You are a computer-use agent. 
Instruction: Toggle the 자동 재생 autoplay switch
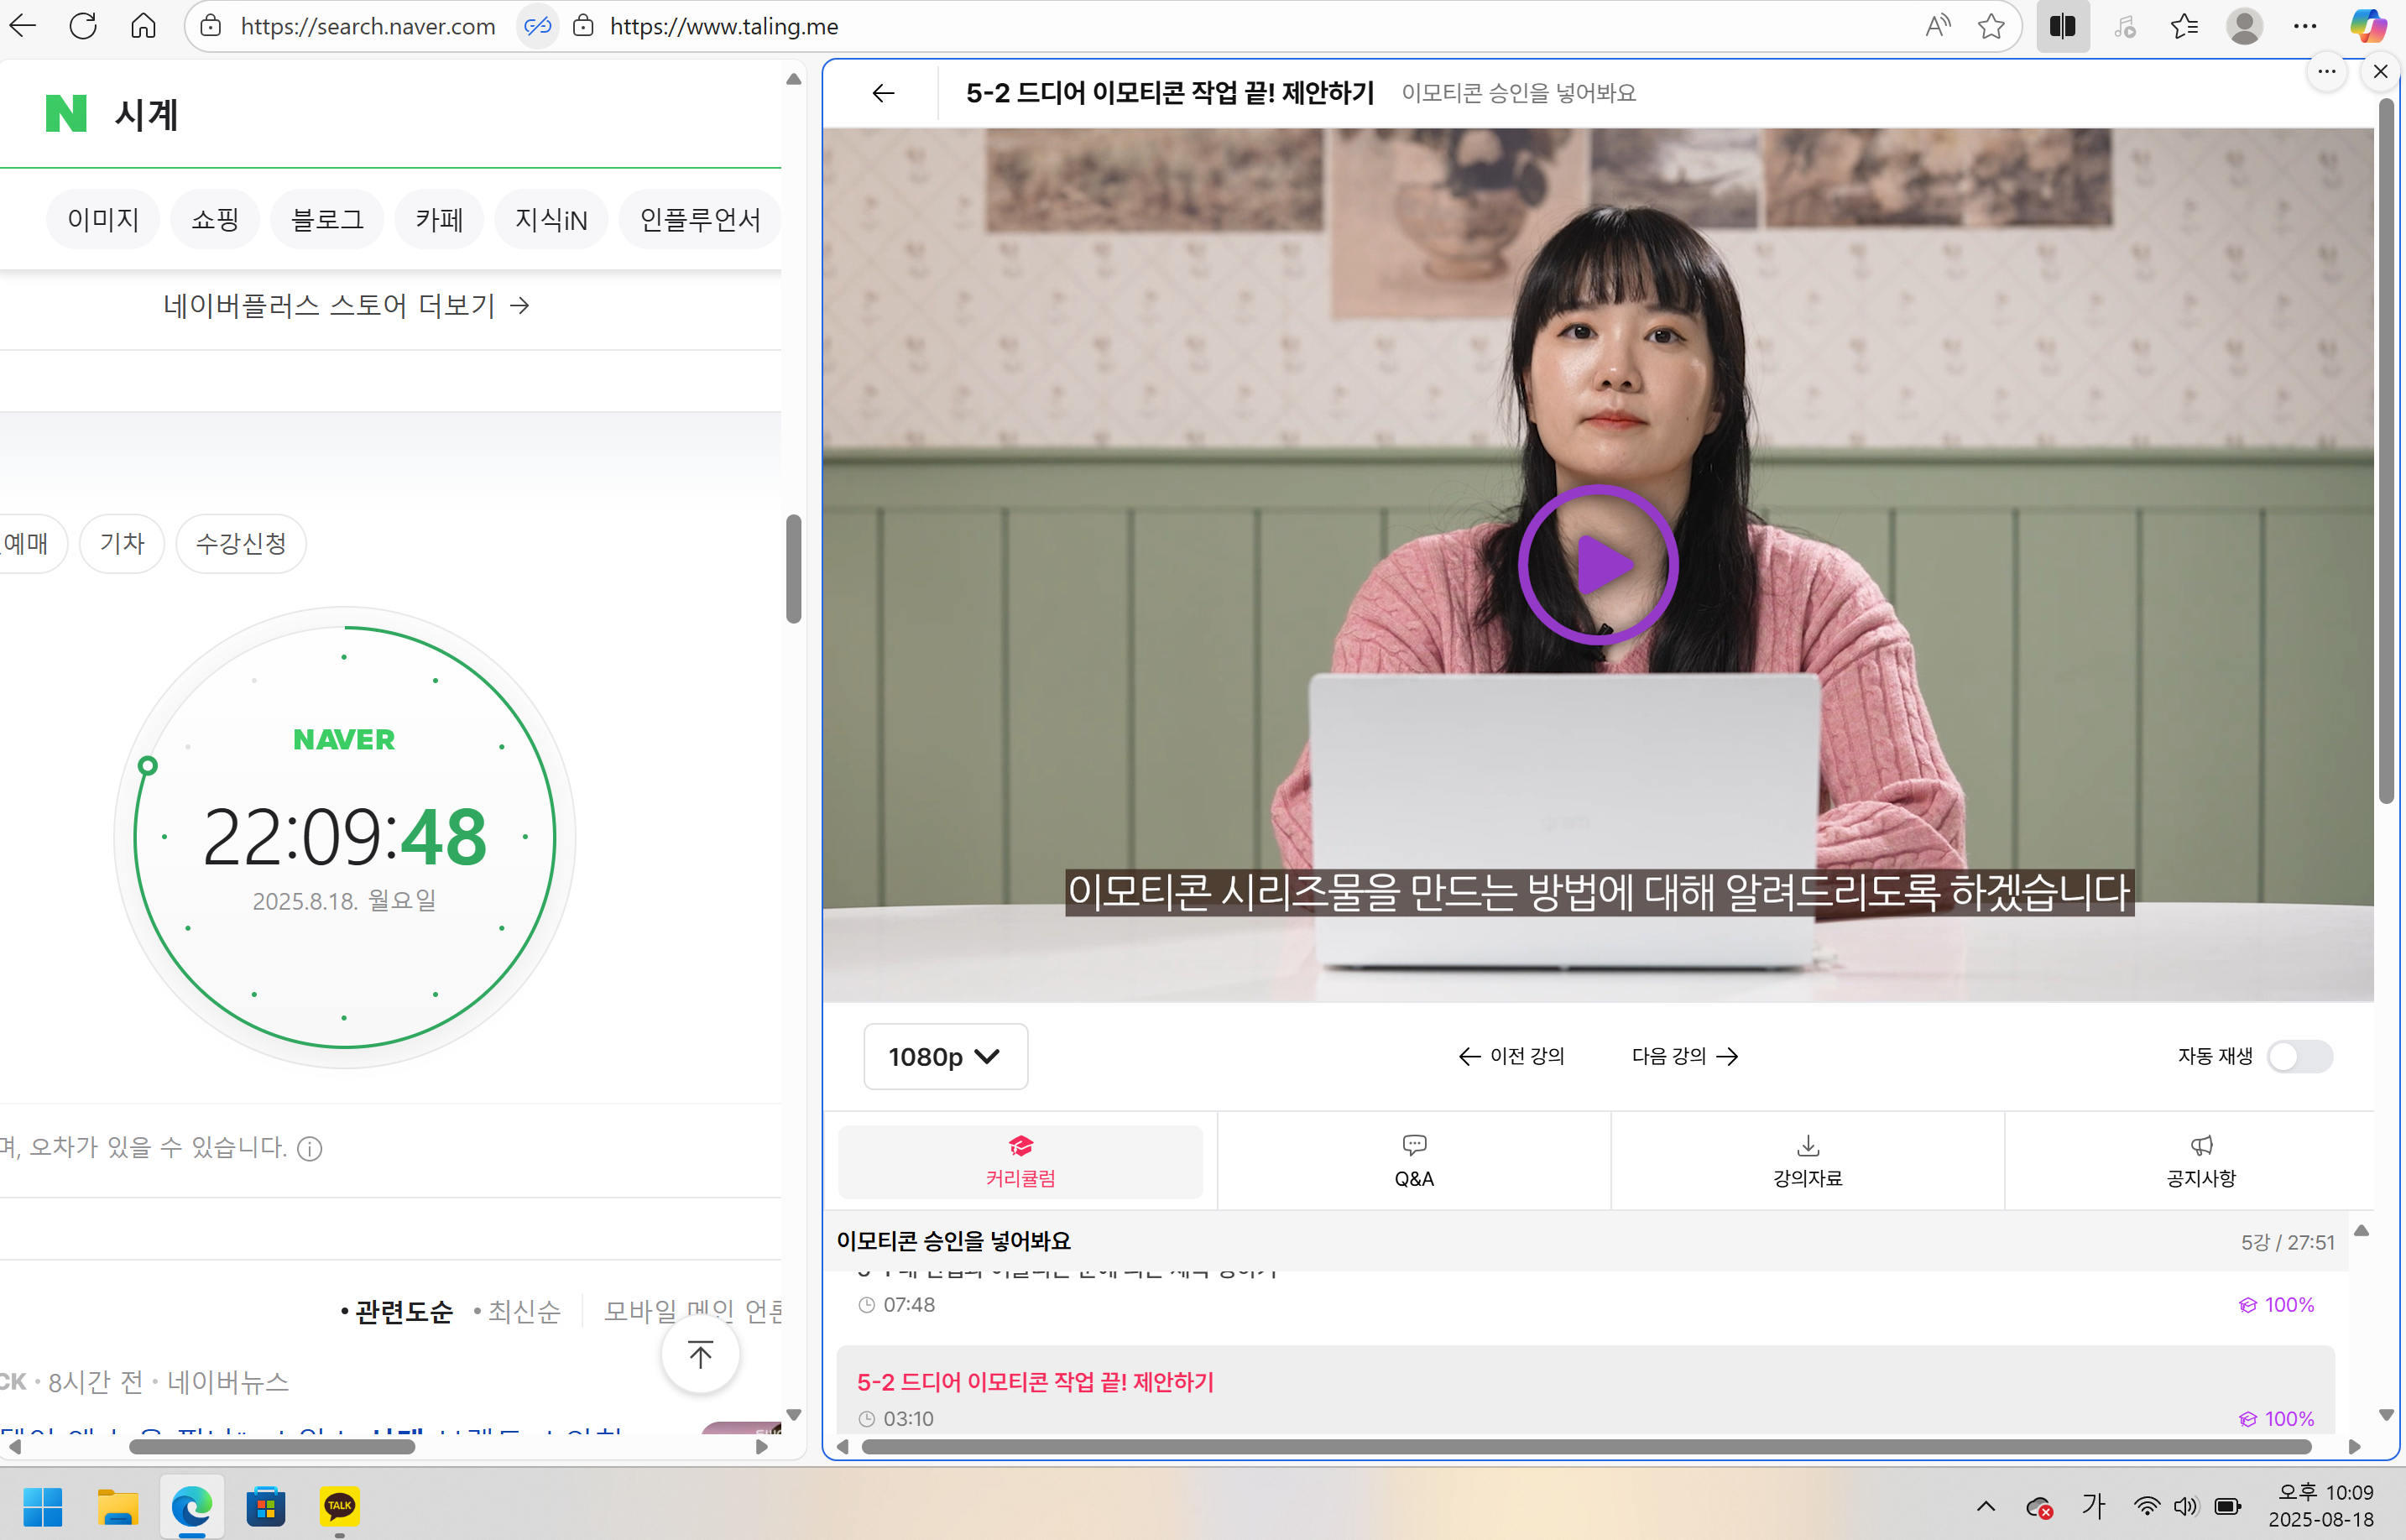pos(2299,1056)
